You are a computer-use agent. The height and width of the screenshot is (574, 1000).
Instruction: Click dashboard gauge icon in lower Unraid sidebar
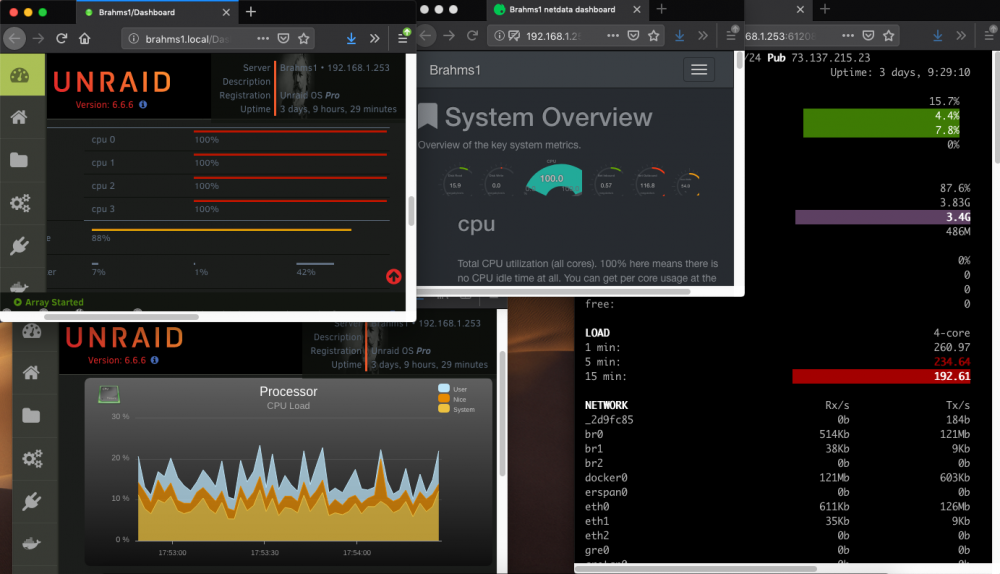(x=31, y=332)
